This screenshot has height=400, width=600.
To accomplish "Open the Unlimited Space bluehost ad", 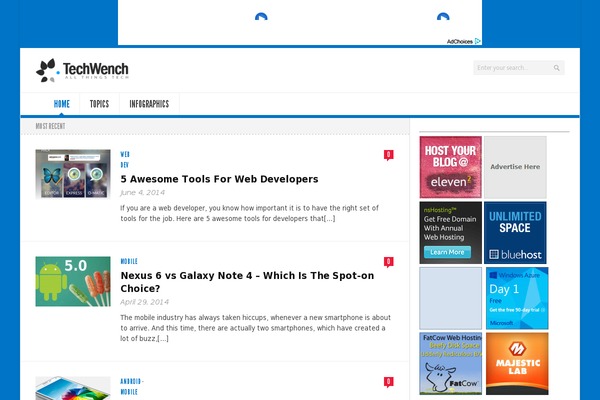I will pos(515,233).
